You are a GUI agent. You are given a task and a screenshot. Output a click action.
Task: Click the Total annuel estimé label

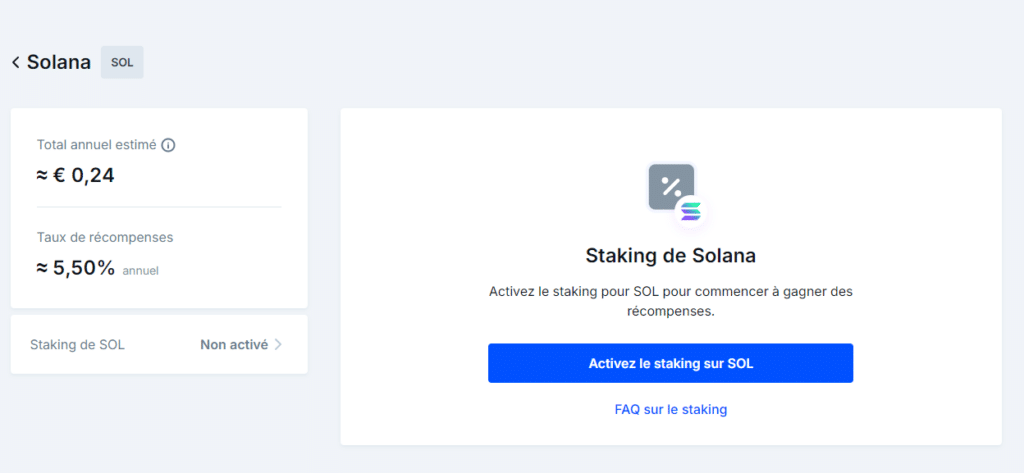[97, 145]
